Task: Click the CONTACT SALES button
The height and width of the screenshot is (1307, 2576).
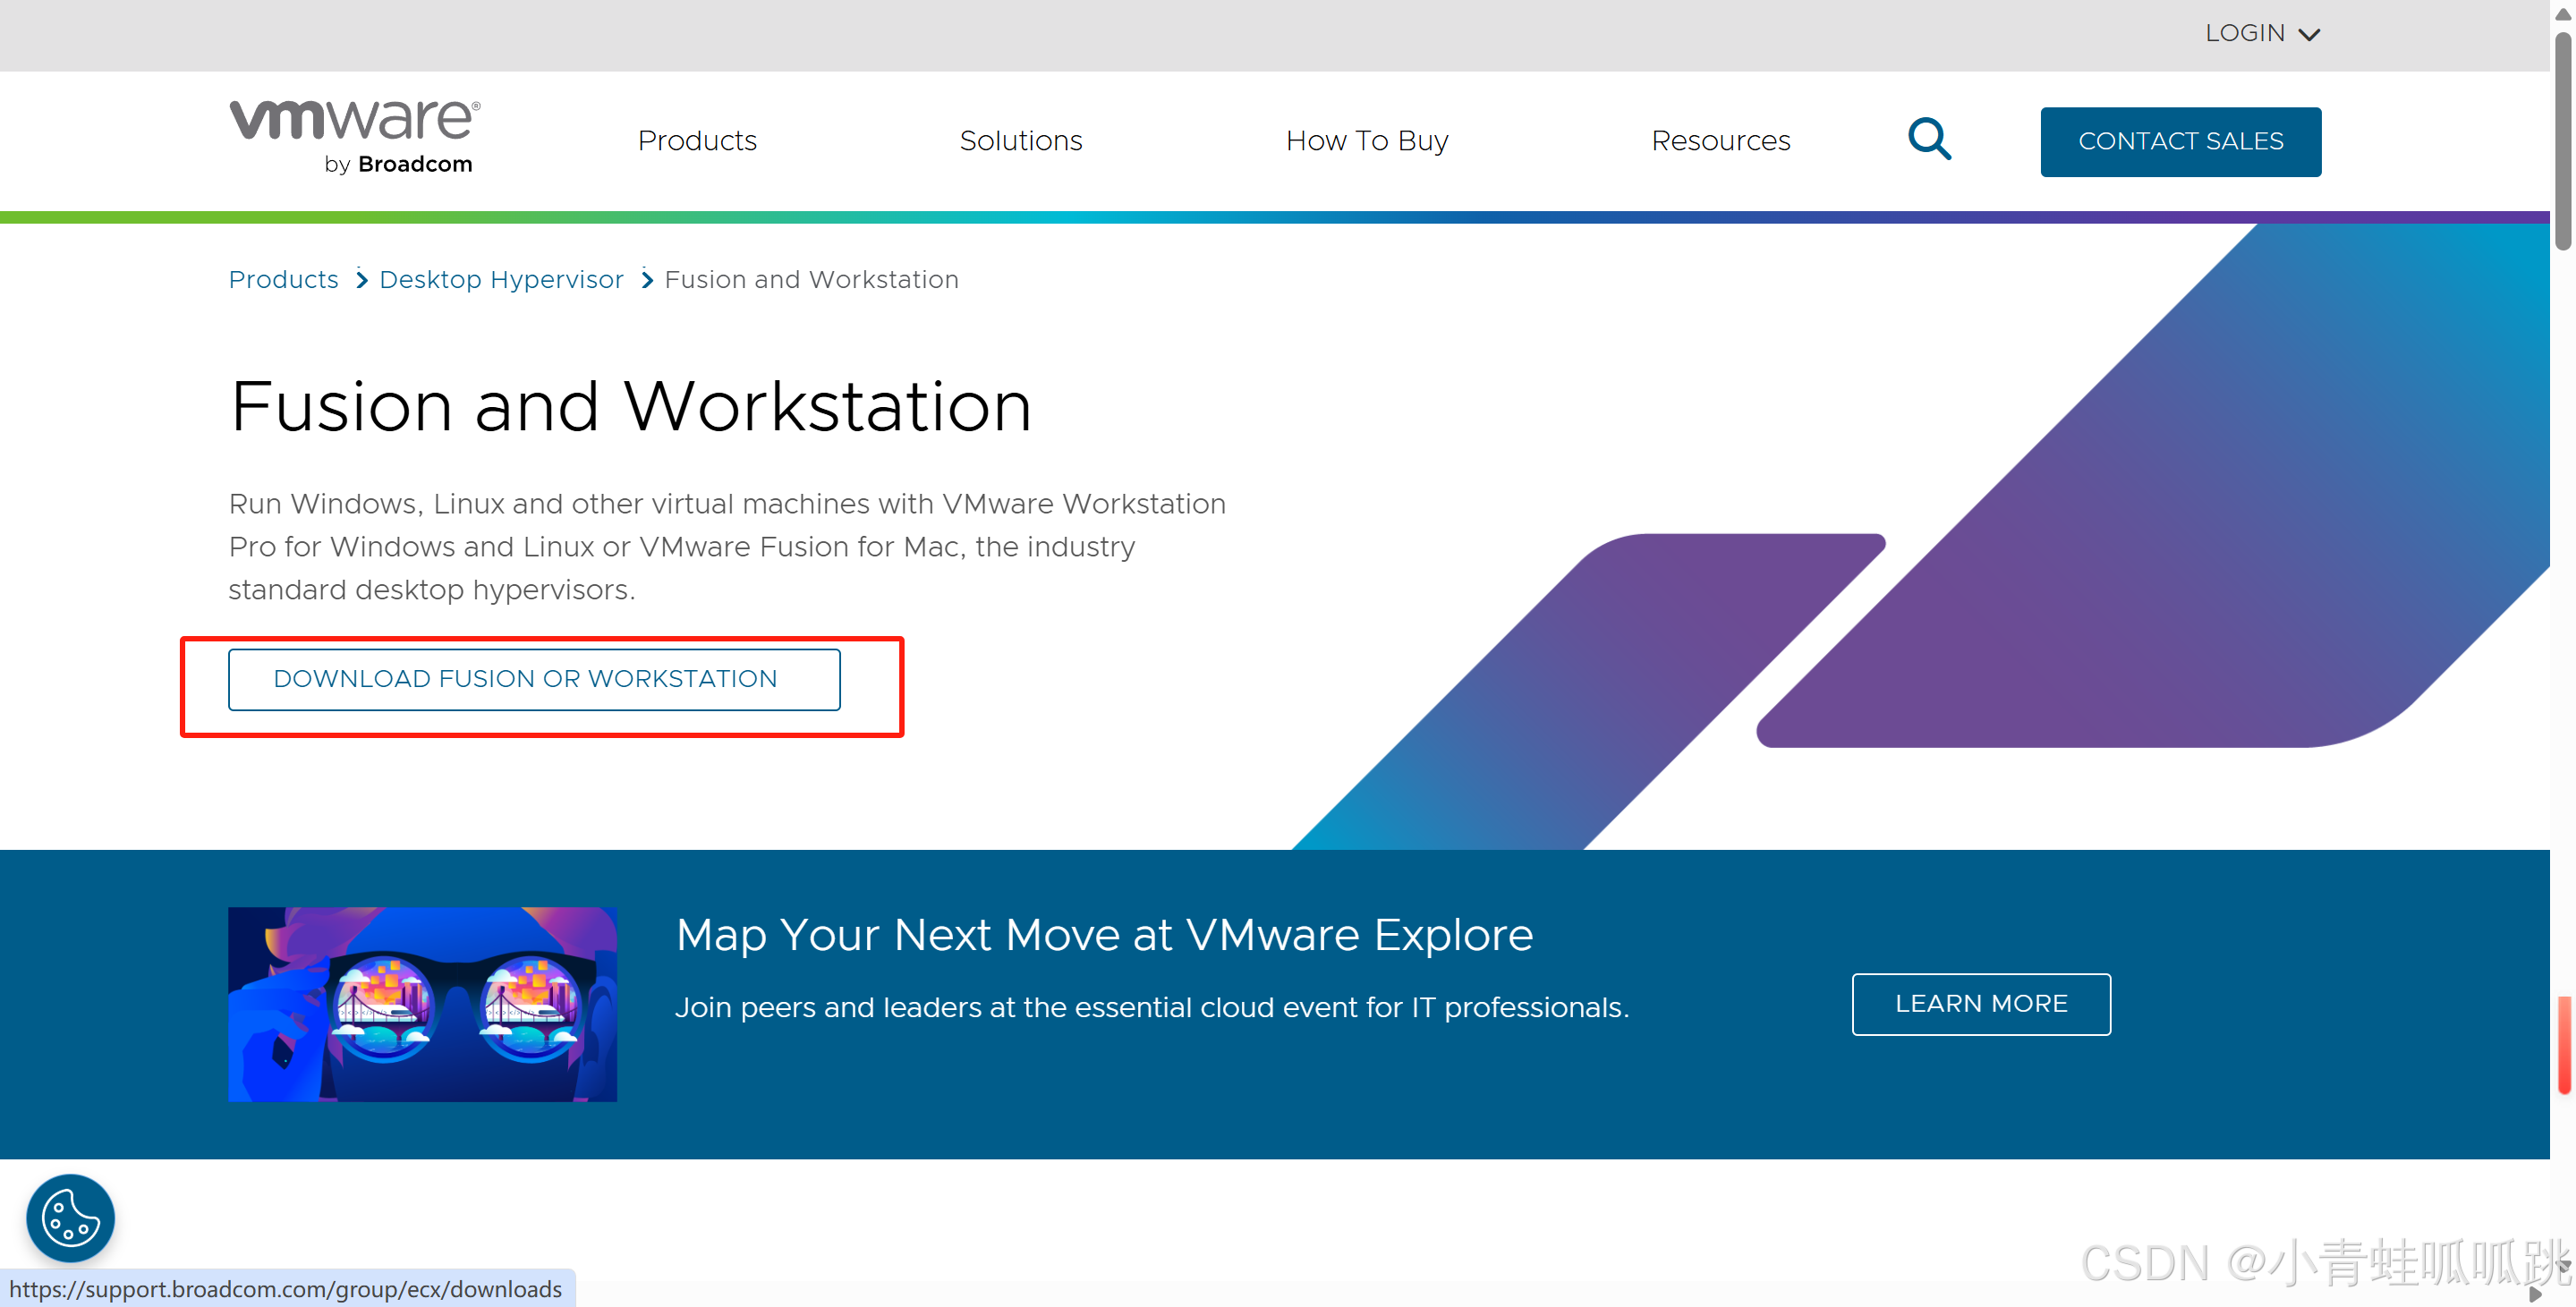Action: click(2181, 141)
